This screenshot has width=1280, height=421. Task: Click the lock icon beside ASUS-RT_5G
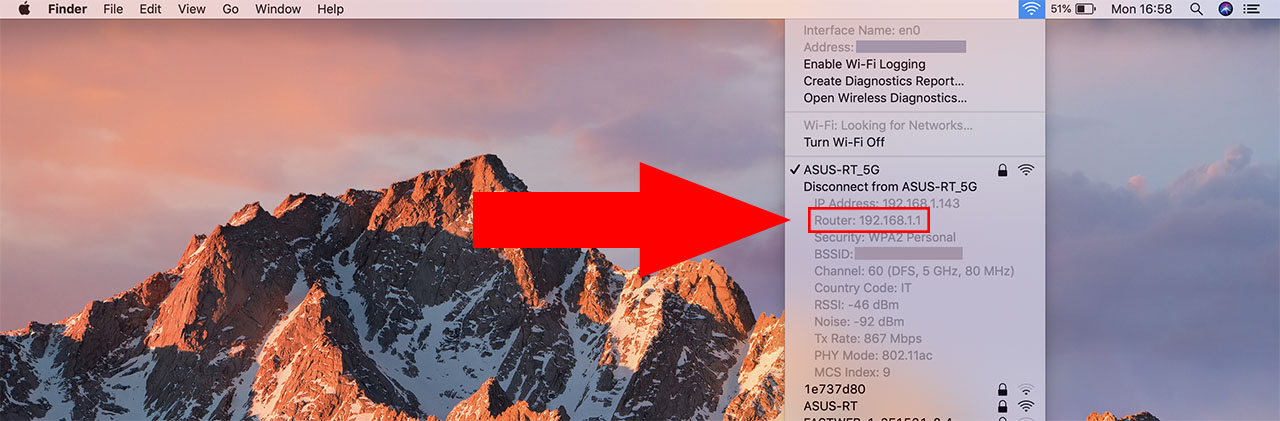point(1002,170)
